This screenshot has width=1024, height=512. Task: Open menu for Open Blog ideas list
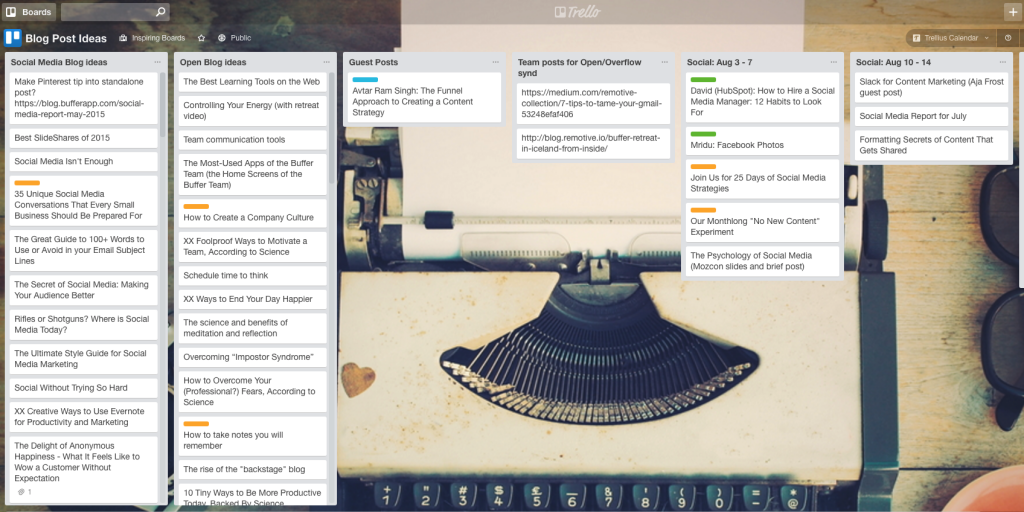327,62
